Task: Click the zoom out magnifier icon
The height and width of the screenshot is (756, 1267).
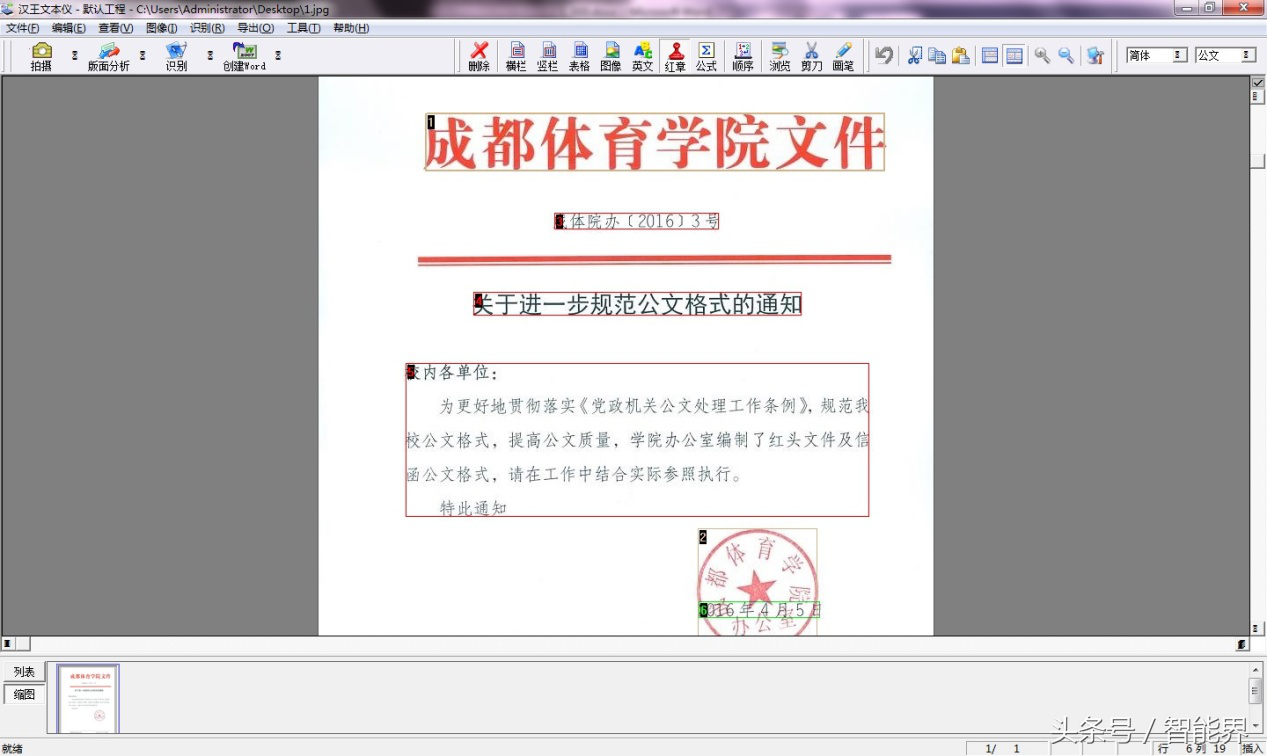Action: [x=1066, y=55]
